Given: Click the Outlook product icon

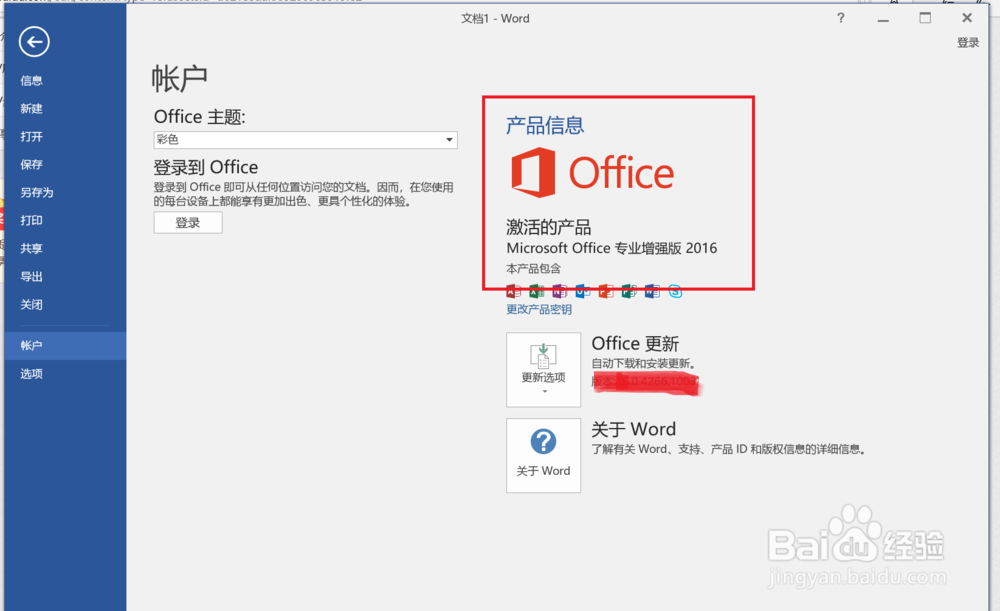Looking at the screenshot, I should pos(582,292).
